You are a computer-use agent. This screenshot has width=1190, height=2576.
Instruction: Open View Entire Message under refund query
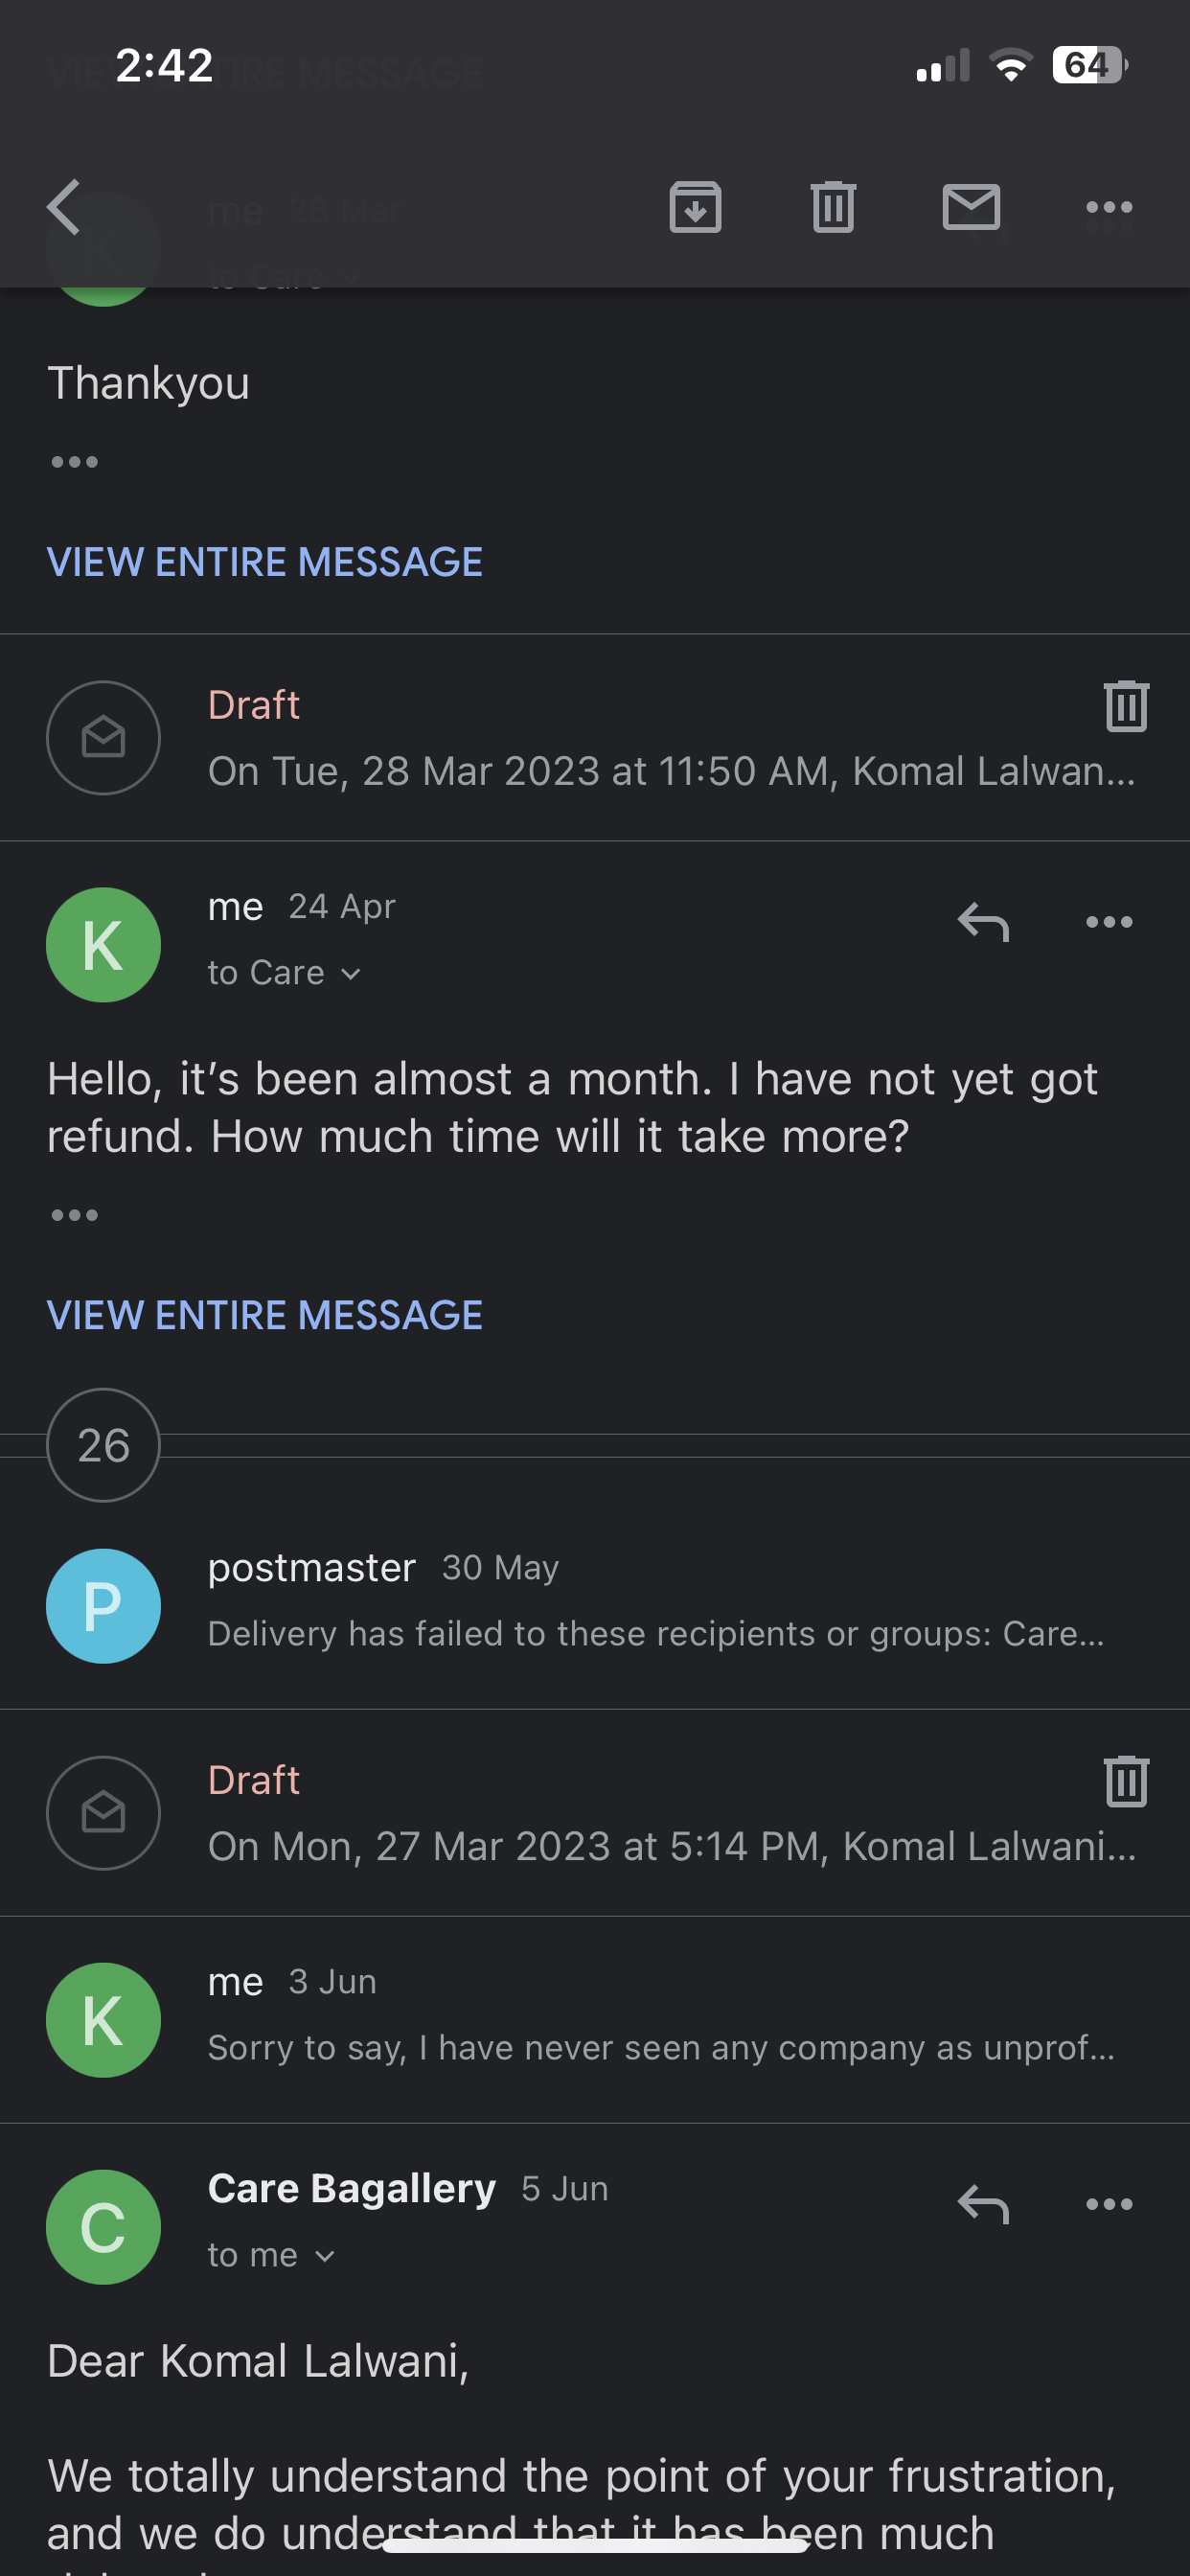(265, 1315)
